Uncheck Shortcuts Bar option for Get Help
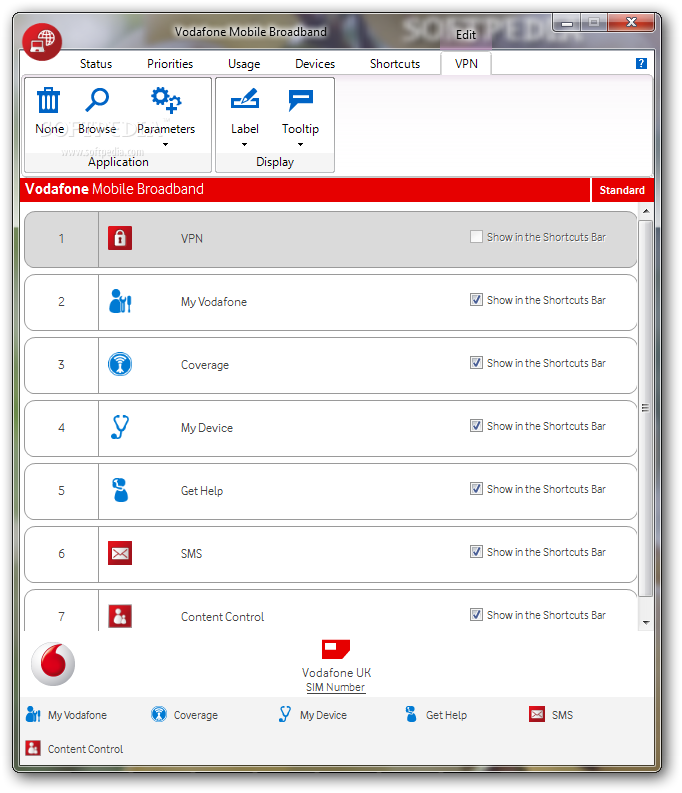The width and height of the screenshot is (682, 793). [x=476, y=489]
